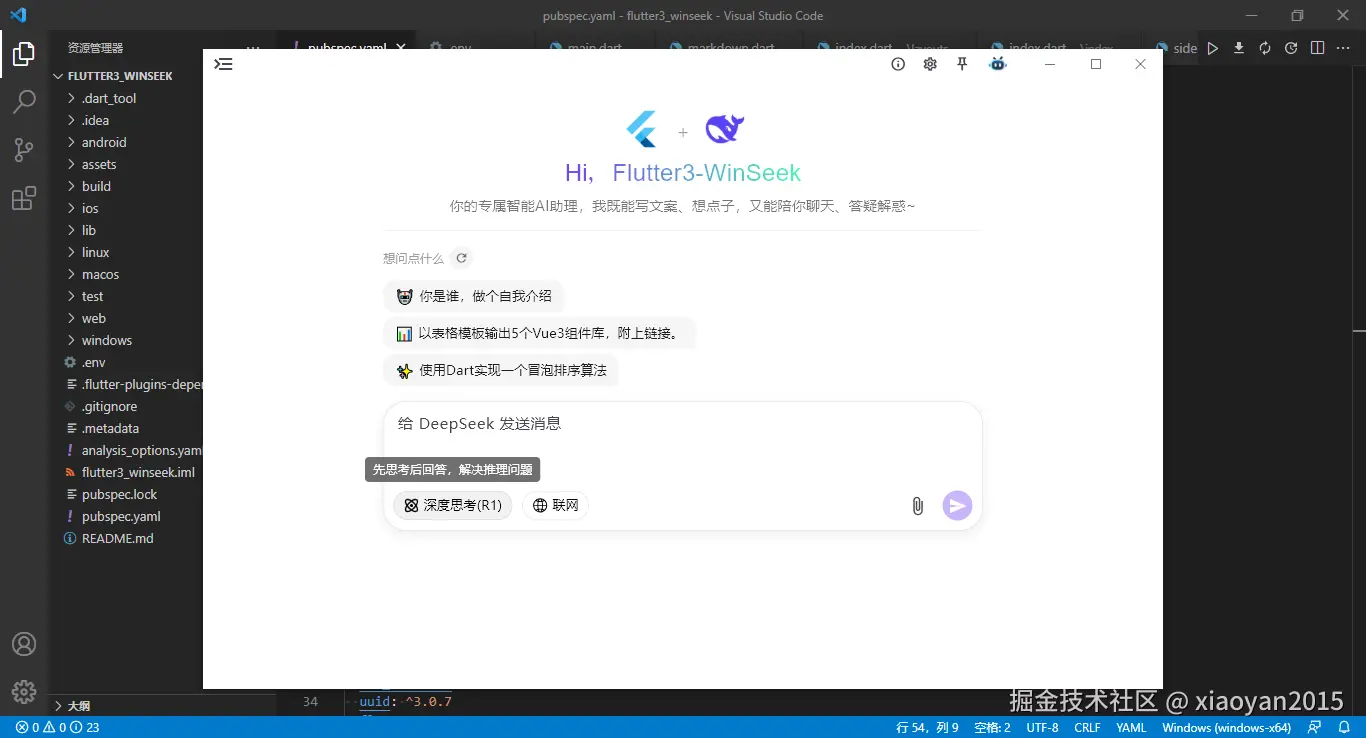Toggle the 联网 web search option
Viewport: 1366px width, 738px height.
(x=555, y=506)
